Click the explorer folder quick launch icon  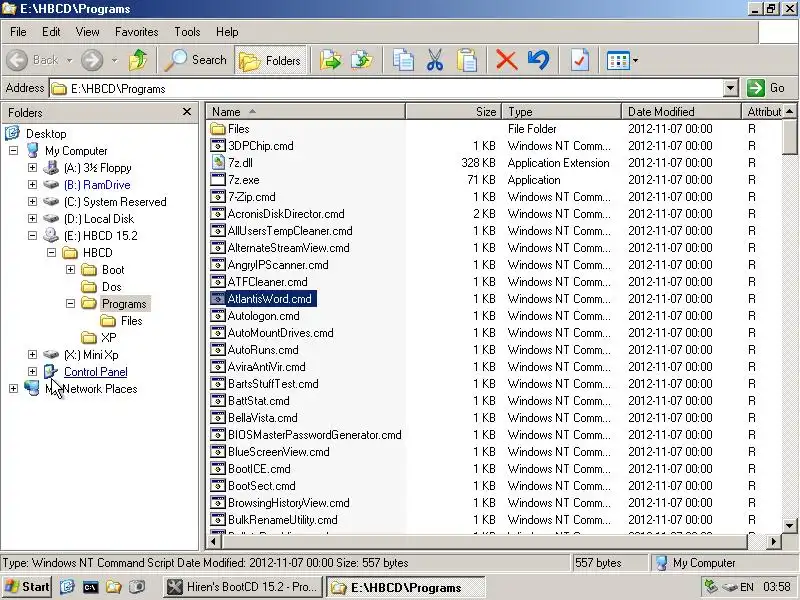coord(113,587)
